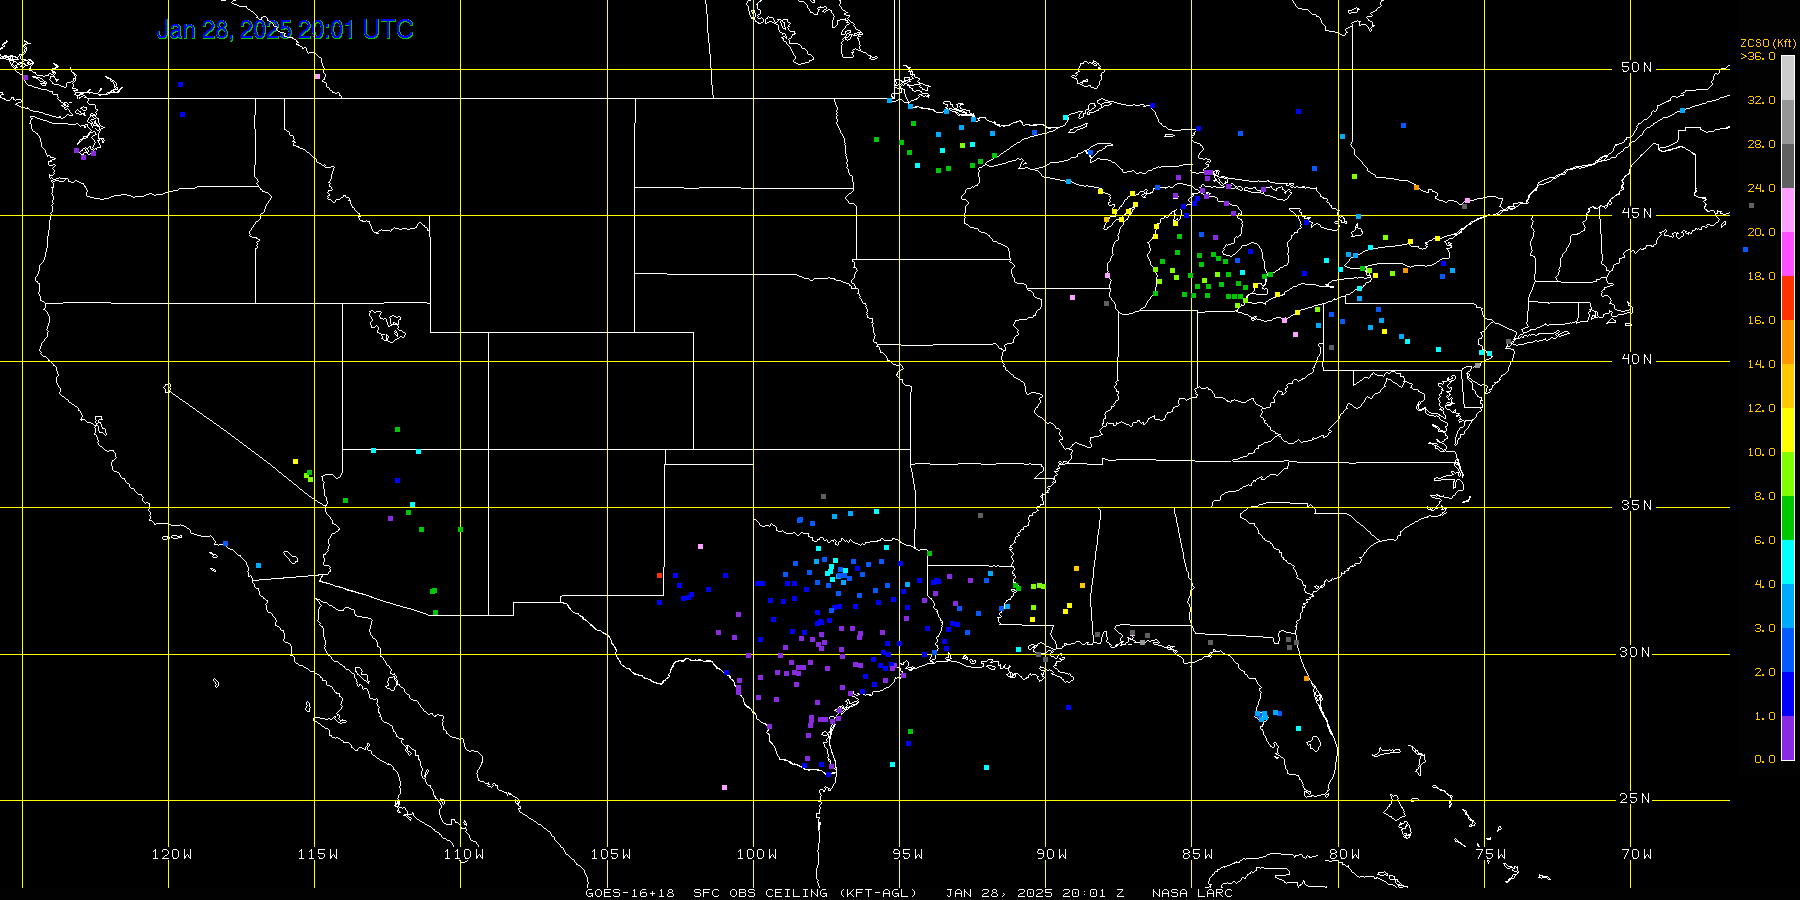The height and width of the screenshot is (900, 1800).
Task: Click the '85 W' longitude label
Action: coord(1198,854)
